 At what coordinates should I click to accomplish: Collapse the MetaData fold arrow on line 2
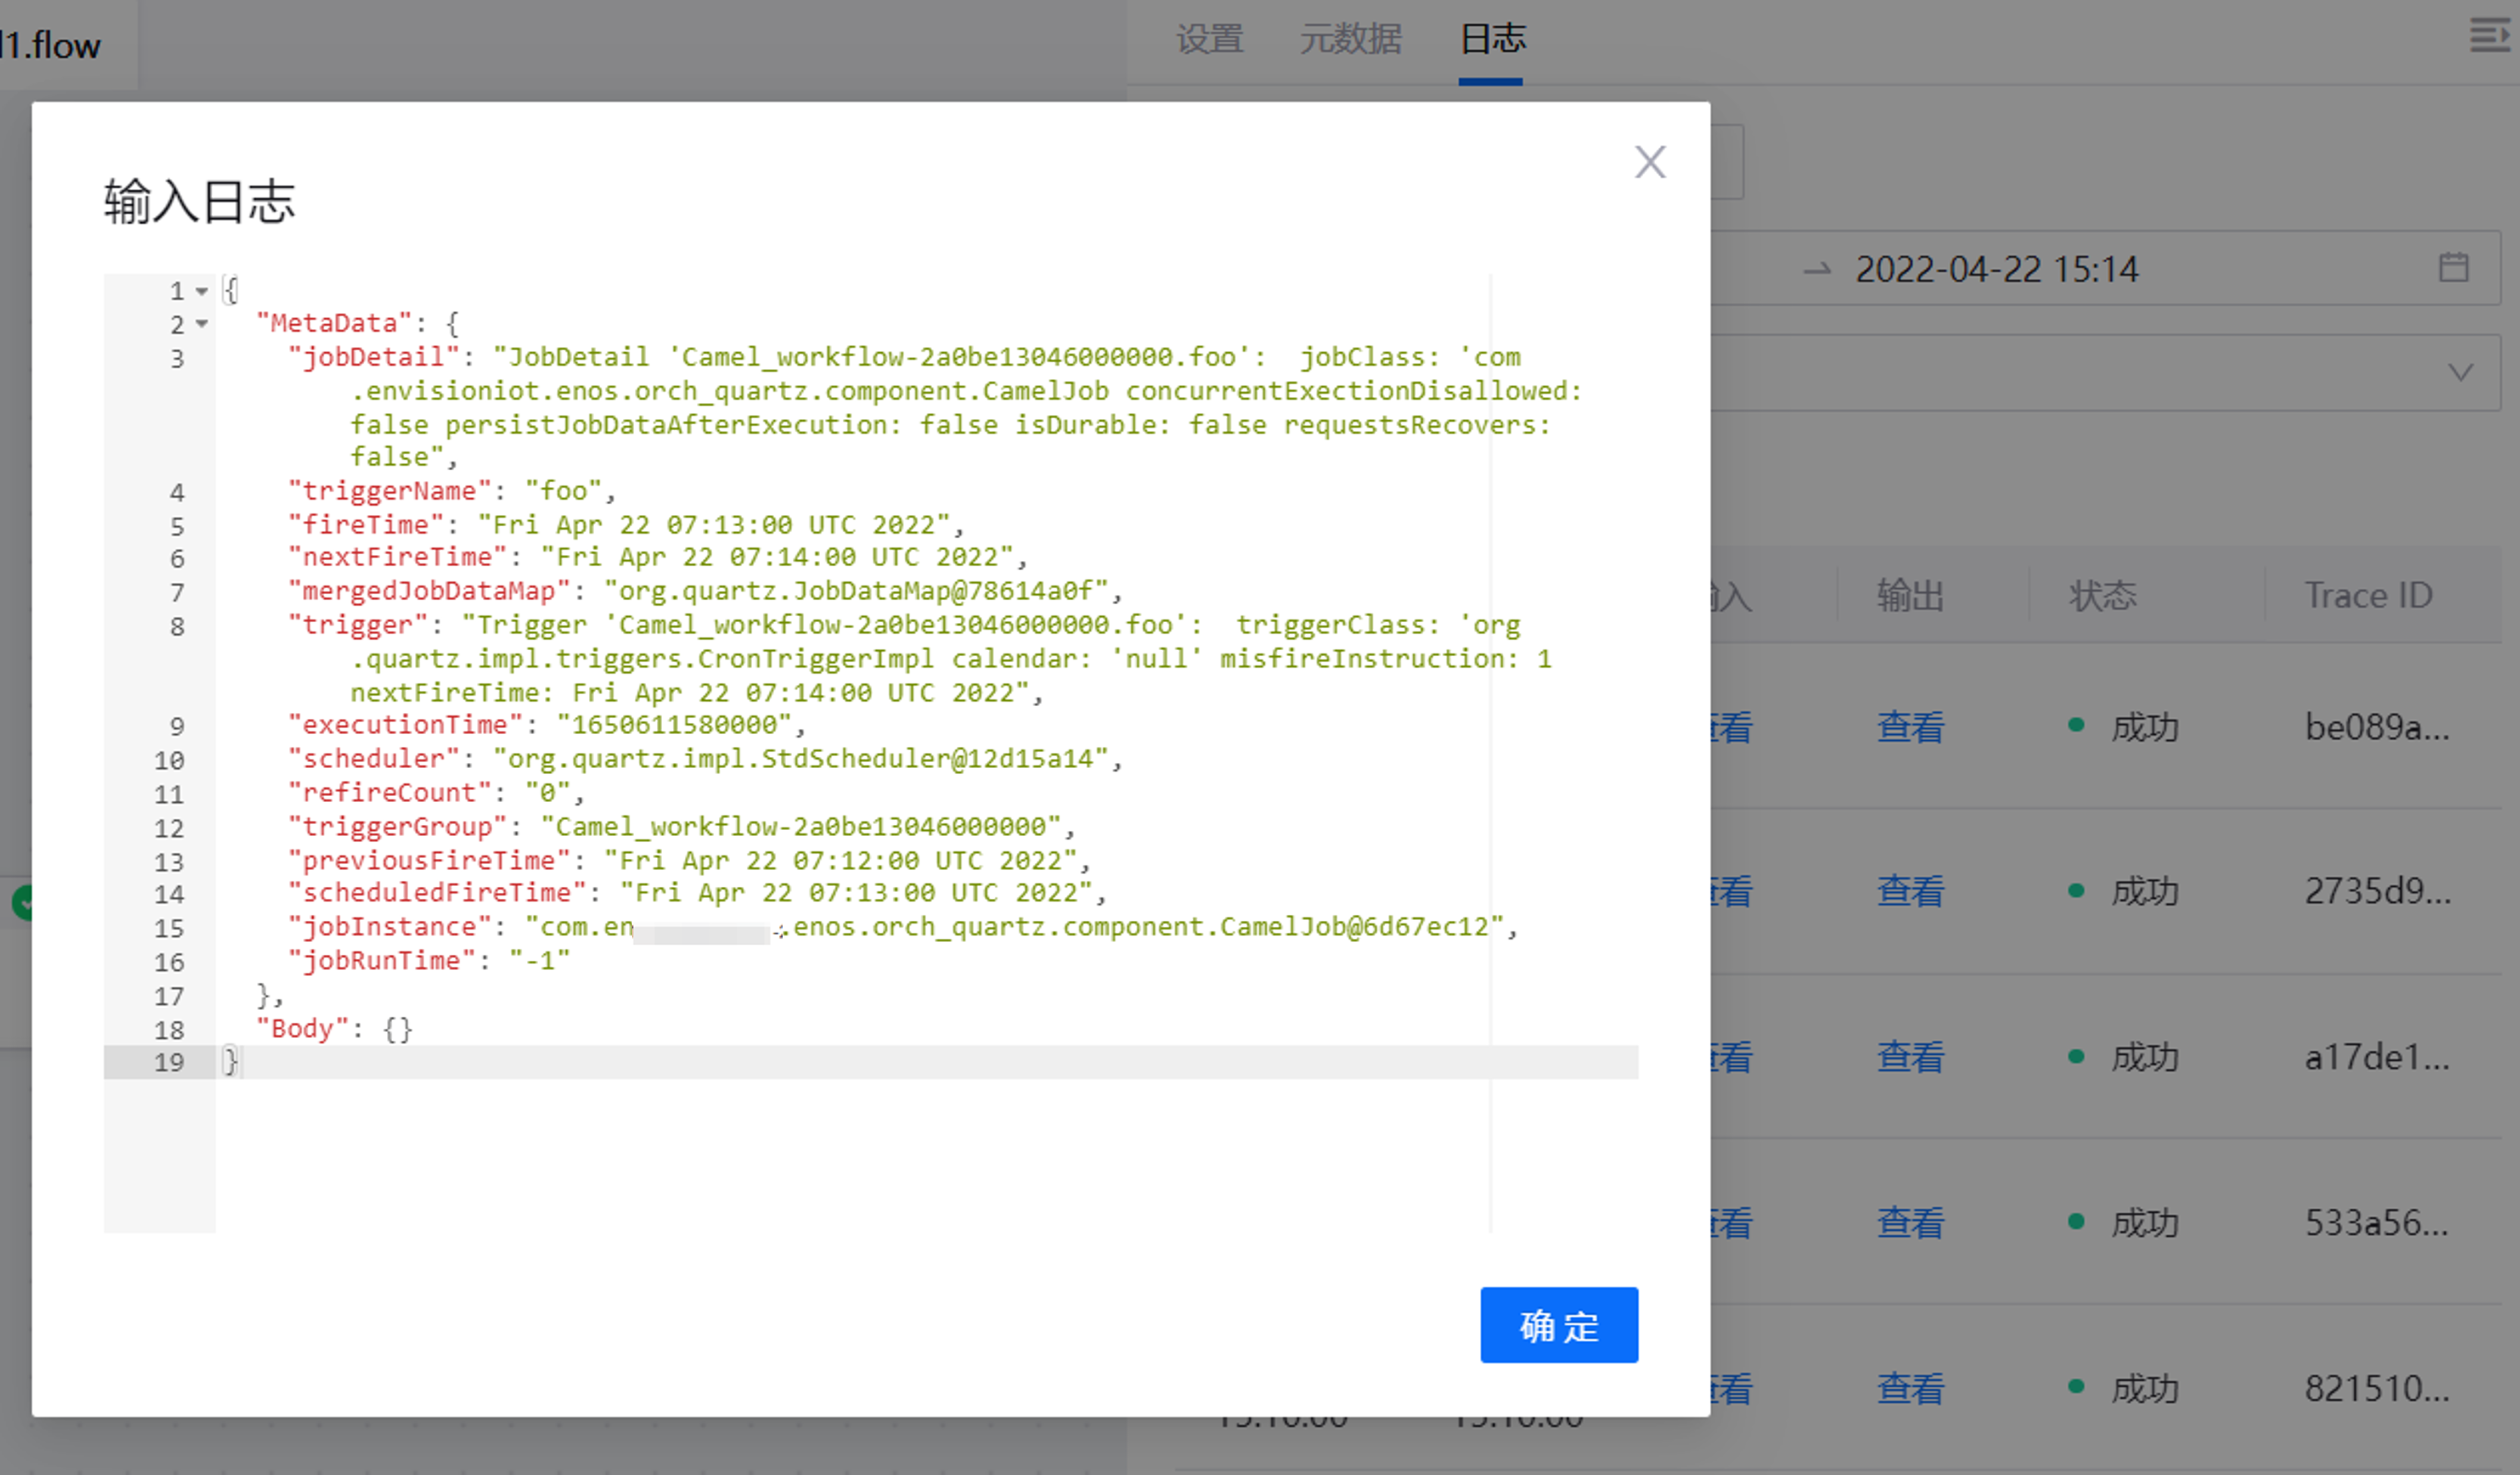(202, 324)
